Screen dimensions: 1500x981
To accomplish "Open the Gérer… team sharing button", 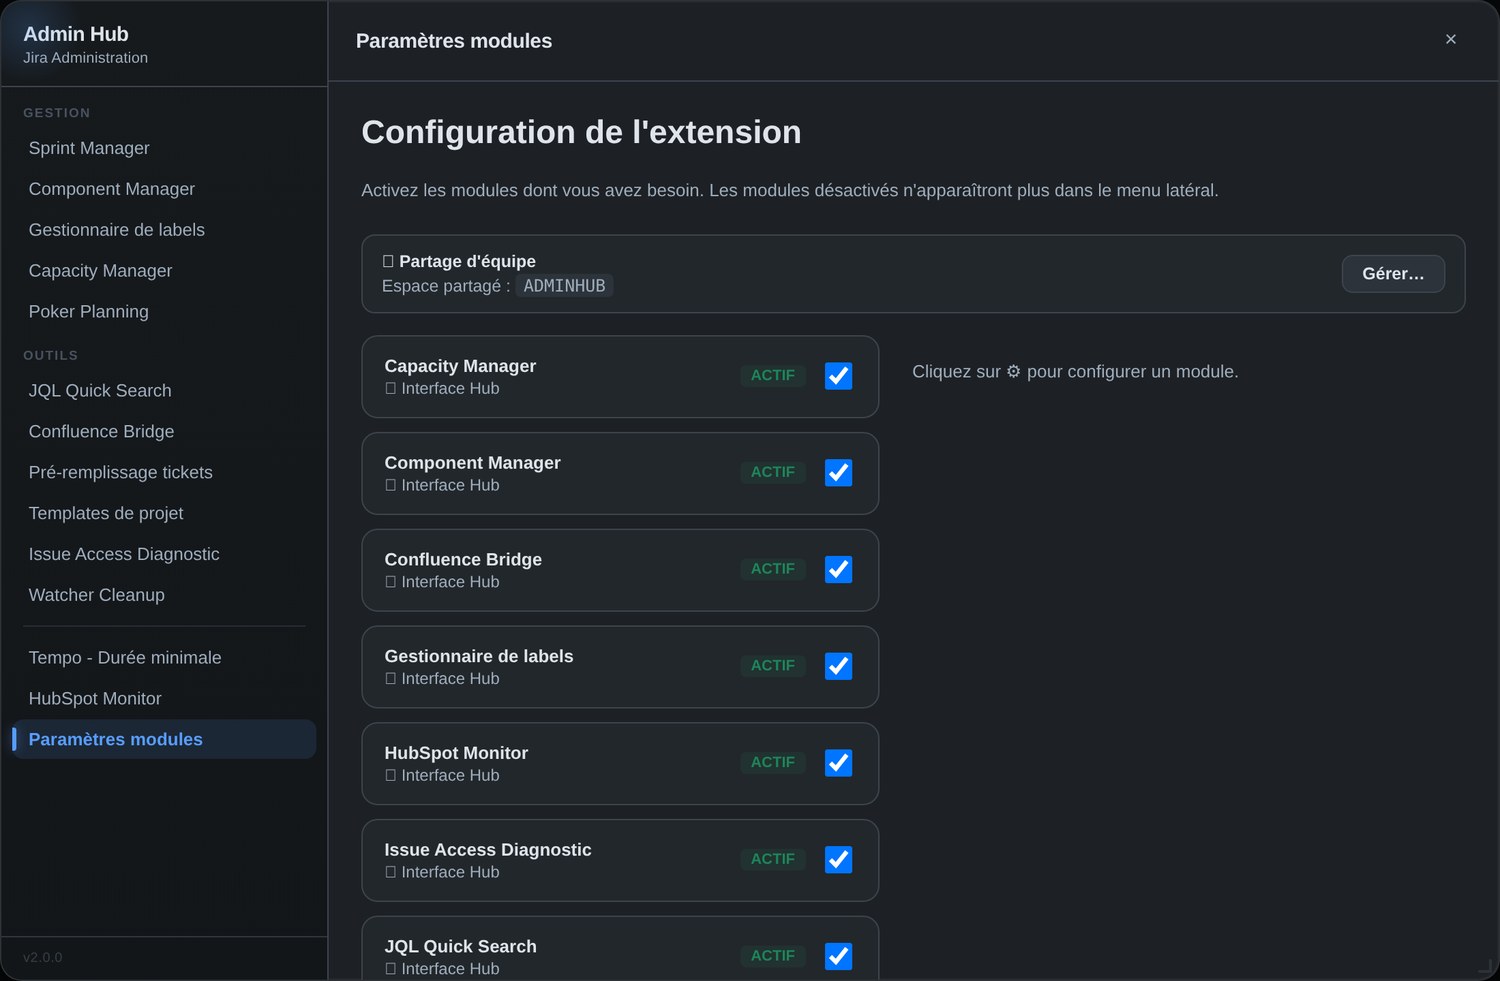I will pyautogui.click(x=1393, y=274).
